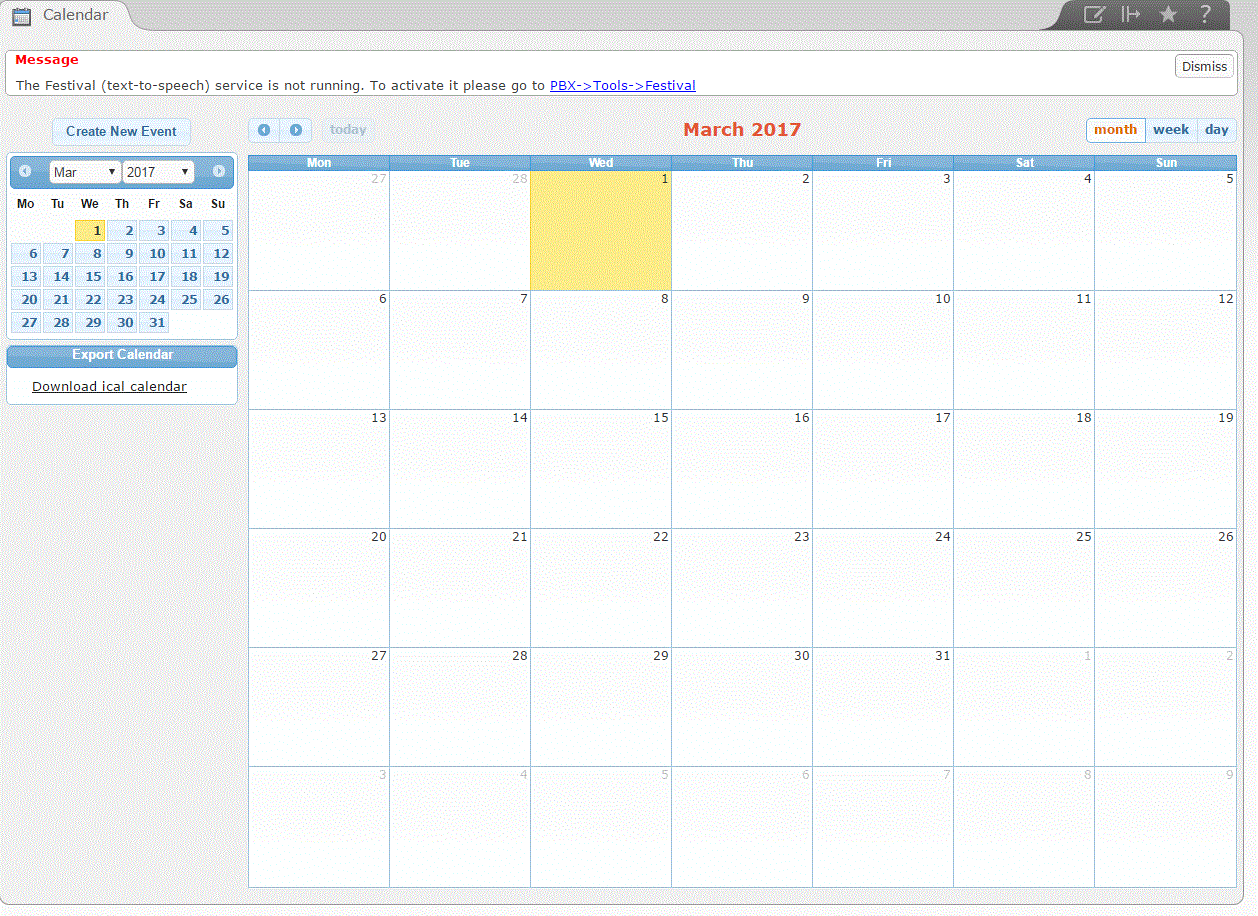This screenshot has width=1258, height=916.
Task: Switch to day view
Action: pyautogui.click(x=1217, y=130)
